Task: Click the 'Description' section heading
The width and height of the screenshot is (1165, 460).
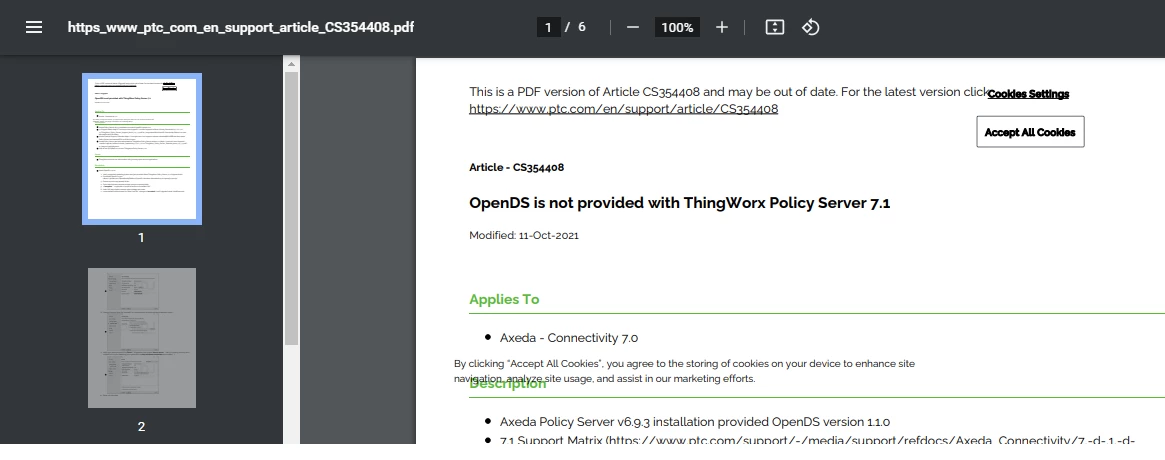Action: (507, 384)
